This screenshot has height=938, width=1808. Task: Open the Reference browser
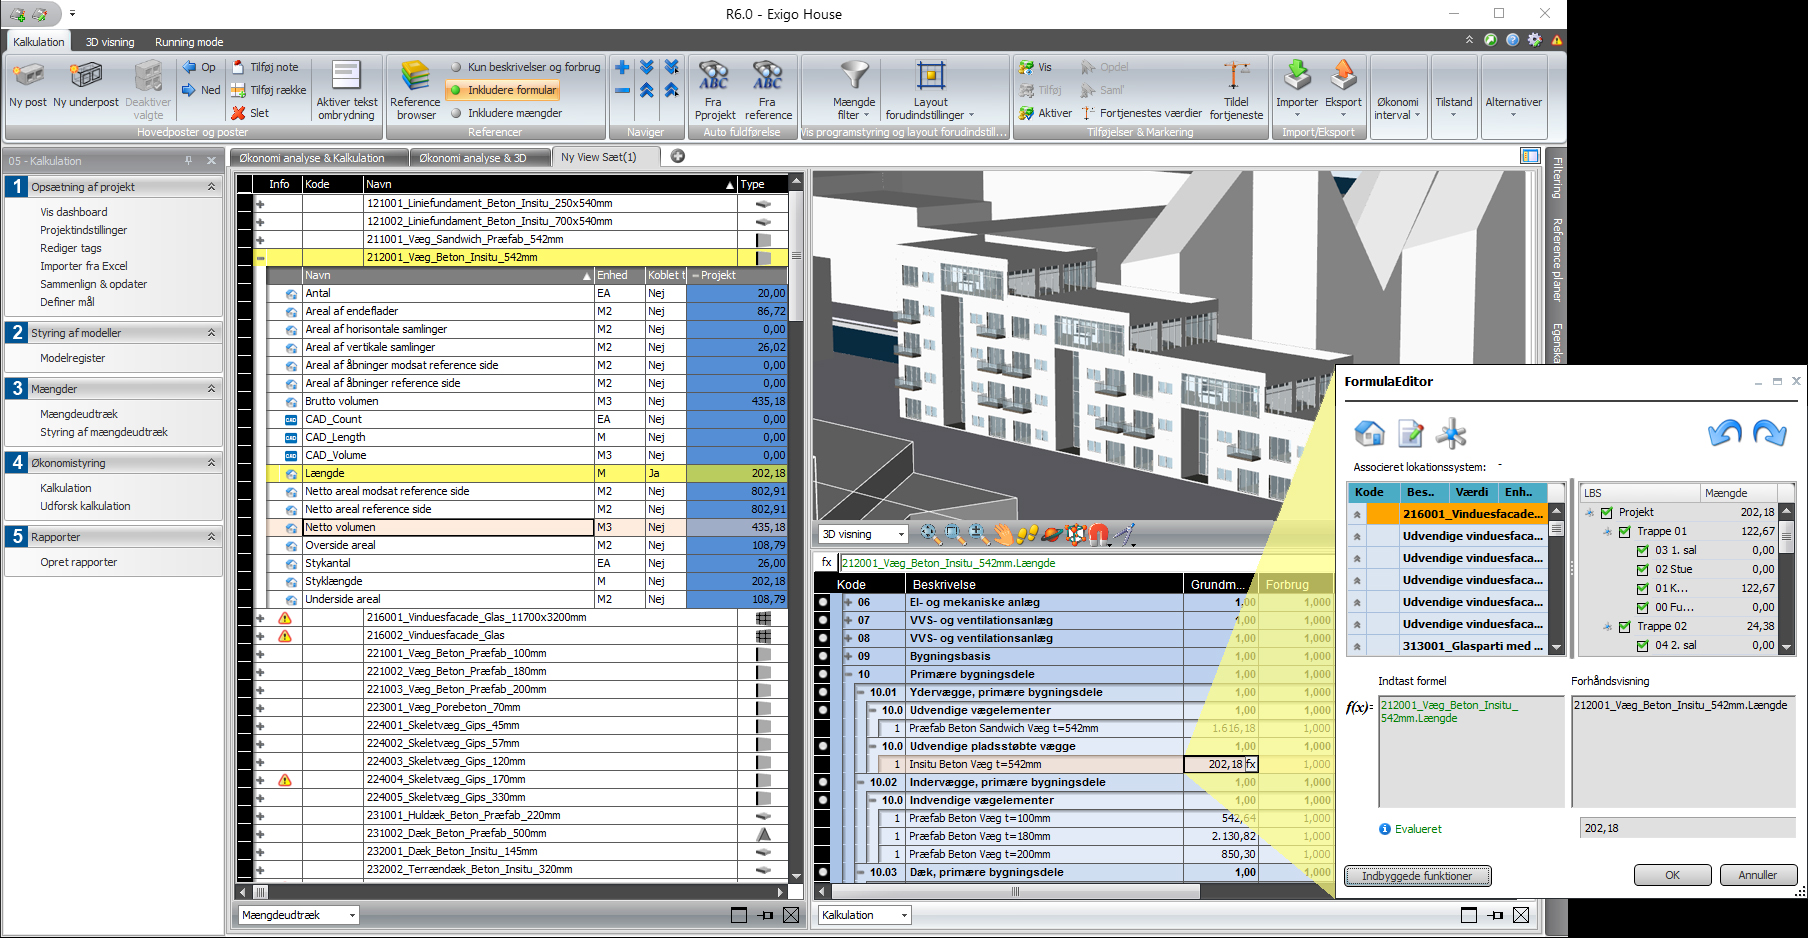414,90
